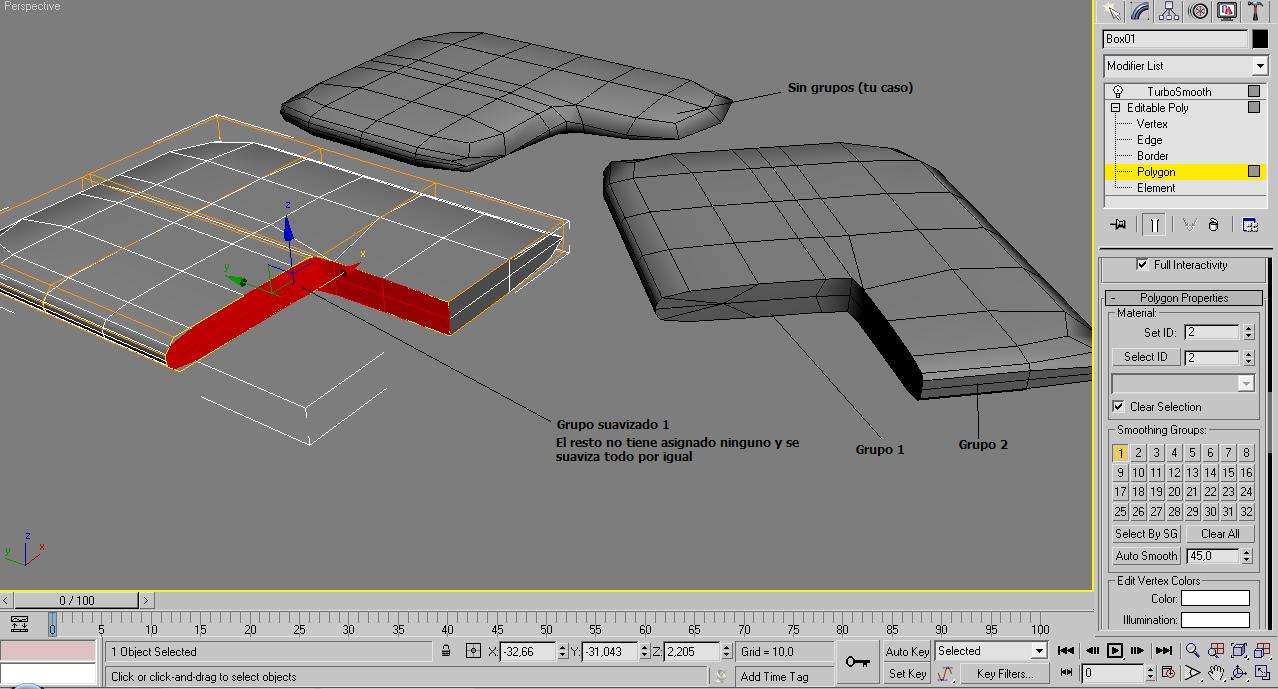Toggle the Set Key button
This screenshot has height=689, width=1278.
point(907,674)
